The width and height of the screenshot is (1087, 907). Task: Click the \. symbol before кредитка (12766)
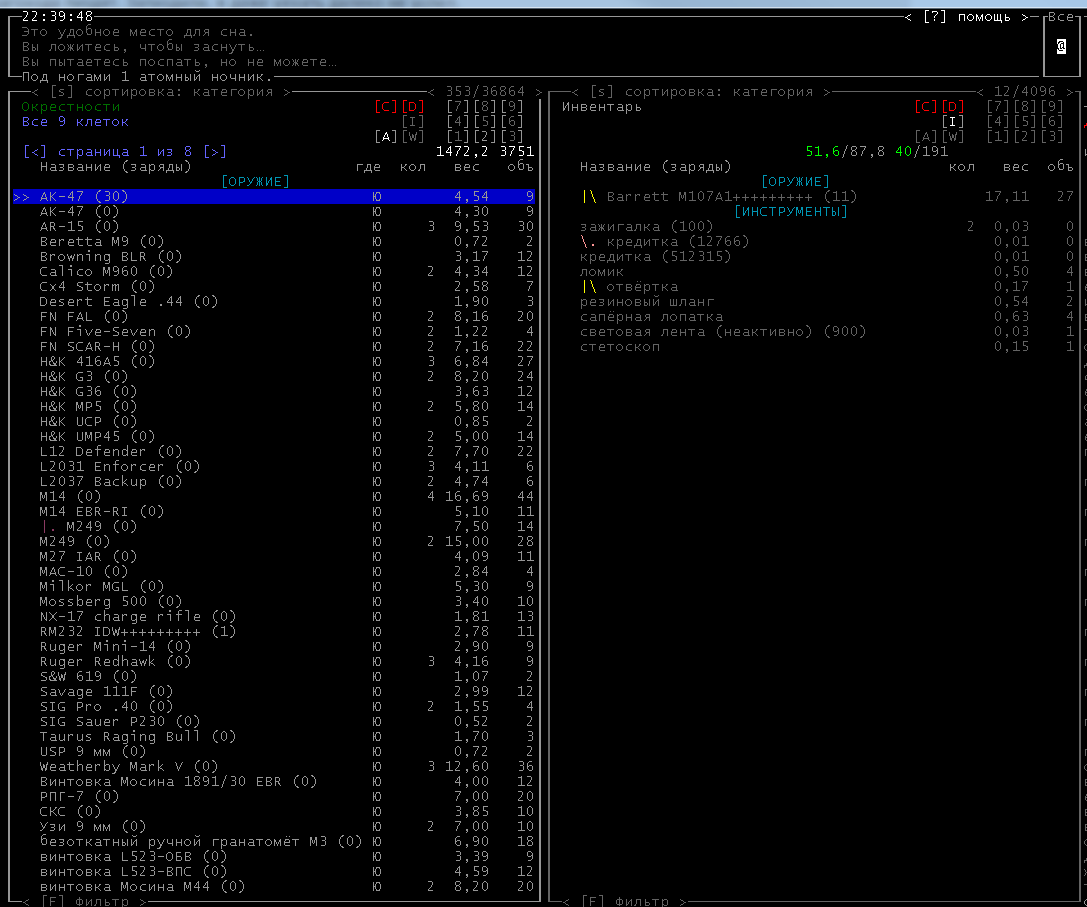[588, 241]
